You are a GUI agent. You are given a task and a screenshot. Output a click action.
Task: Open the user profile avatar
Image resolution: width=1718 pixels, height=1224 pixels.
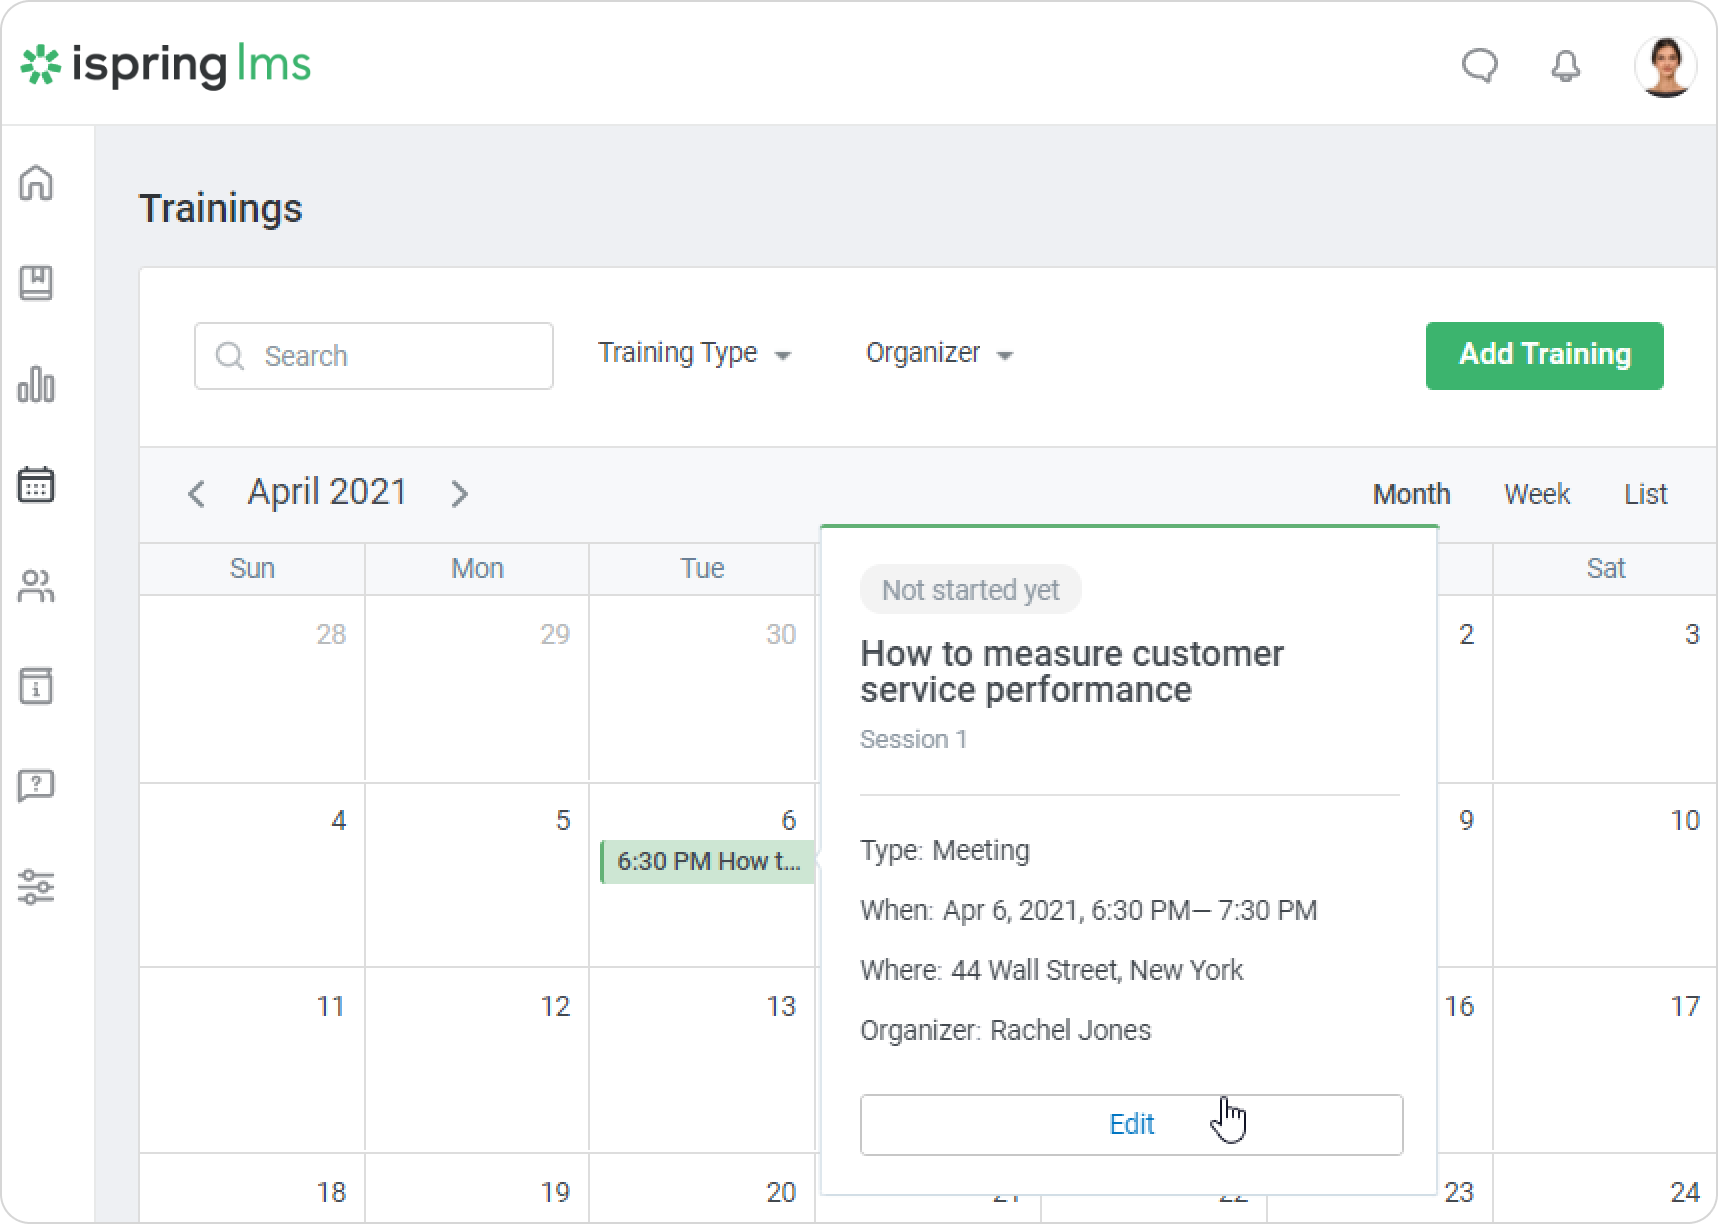tap(1665, 66)
